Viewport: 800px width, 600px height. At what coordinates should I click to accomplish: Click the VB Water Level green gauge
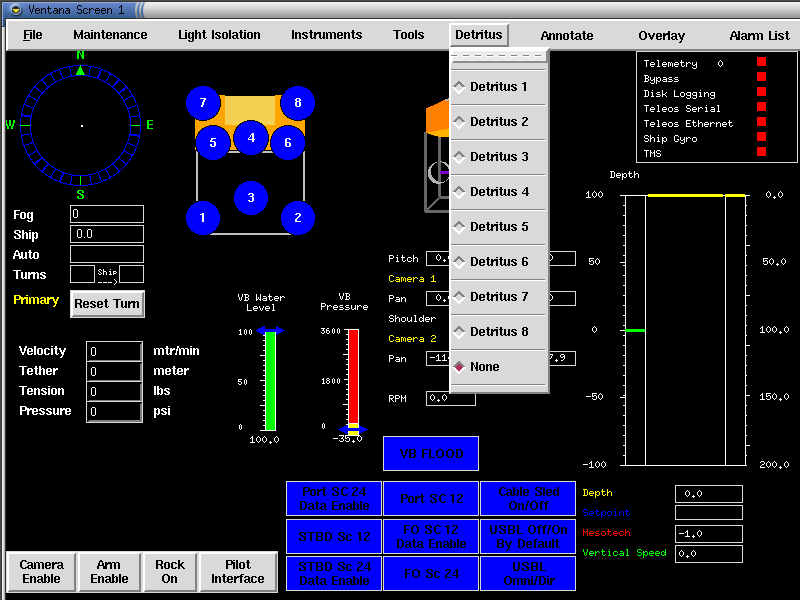click(270, 381)
